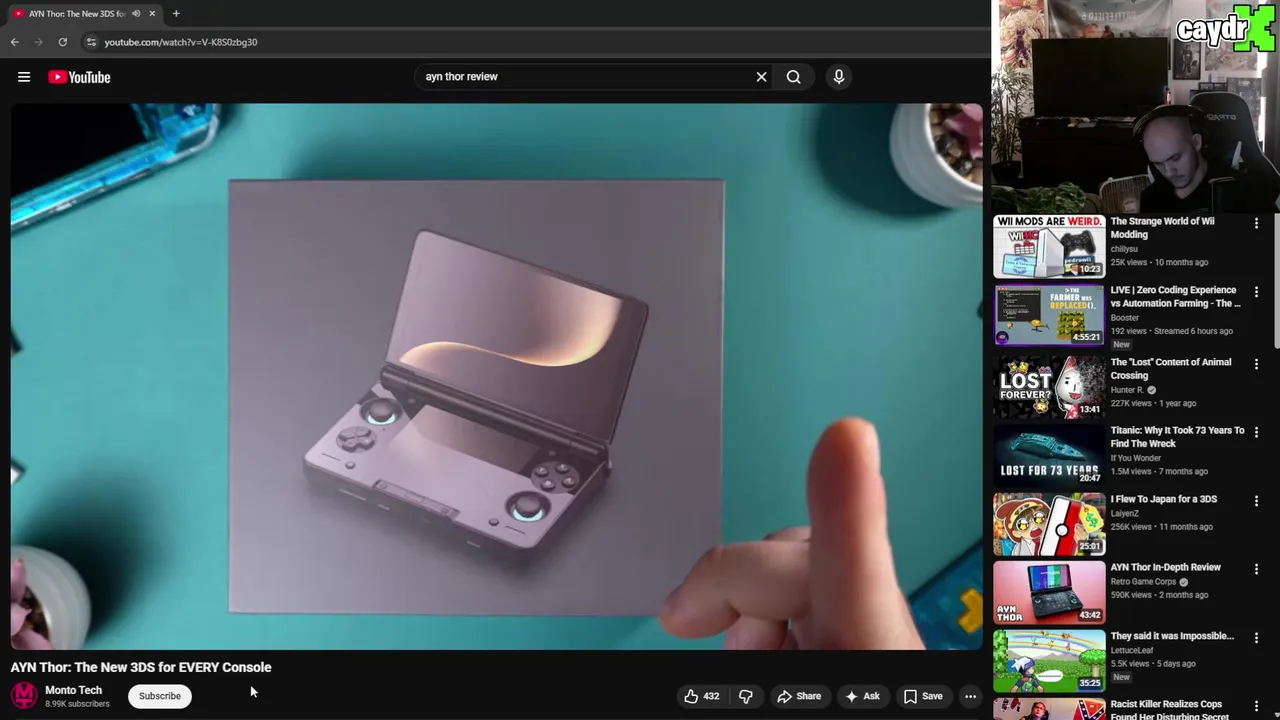Image resolution: width=1280 pixels, height=720 pixels.
Task: Open the Ask AI button
Action: coord(862,696)
